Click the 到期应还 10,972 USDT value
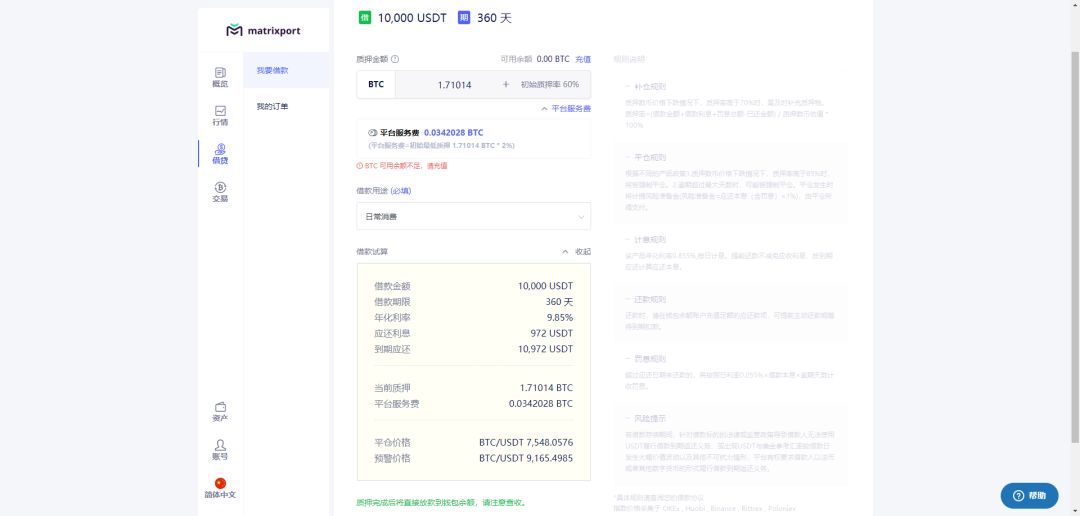1080x516 pixels. 546,349
